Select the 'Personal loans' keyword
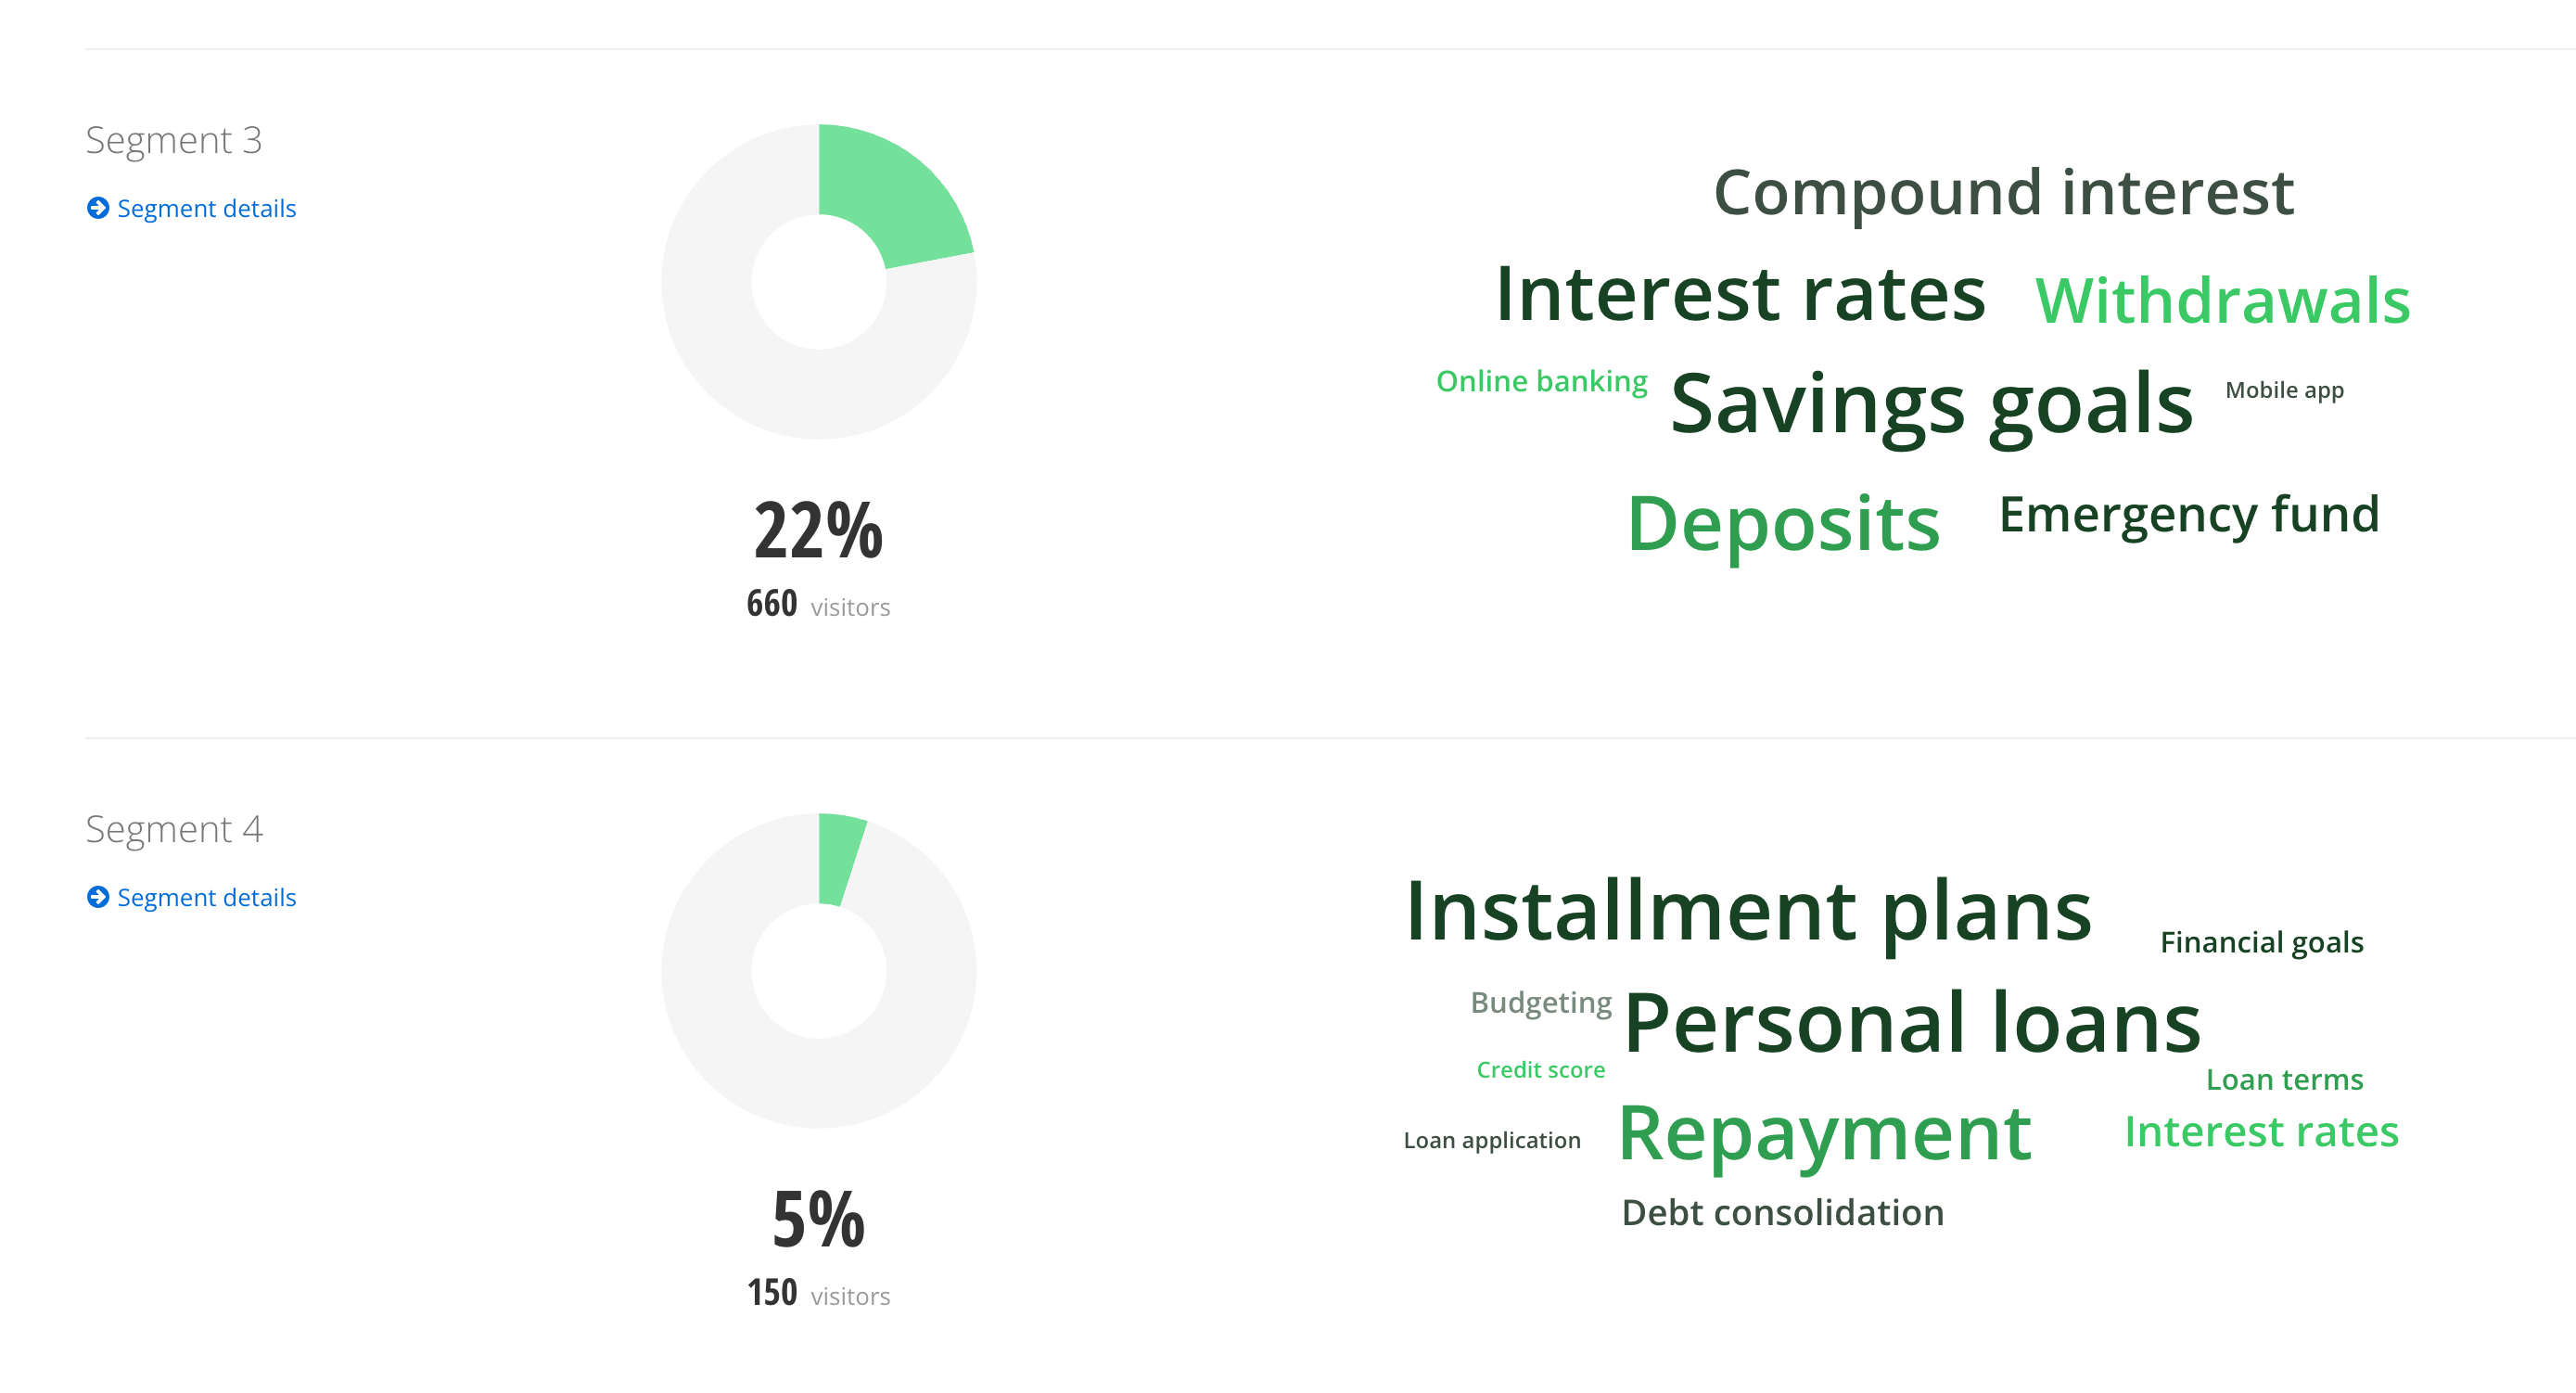This screenshot has width=2576, height=1393. 1912,1023
